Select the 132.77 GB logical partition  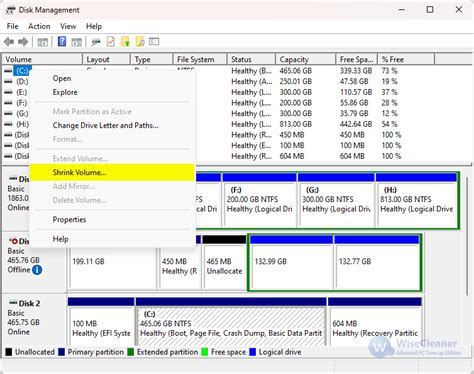click(377, 262)
